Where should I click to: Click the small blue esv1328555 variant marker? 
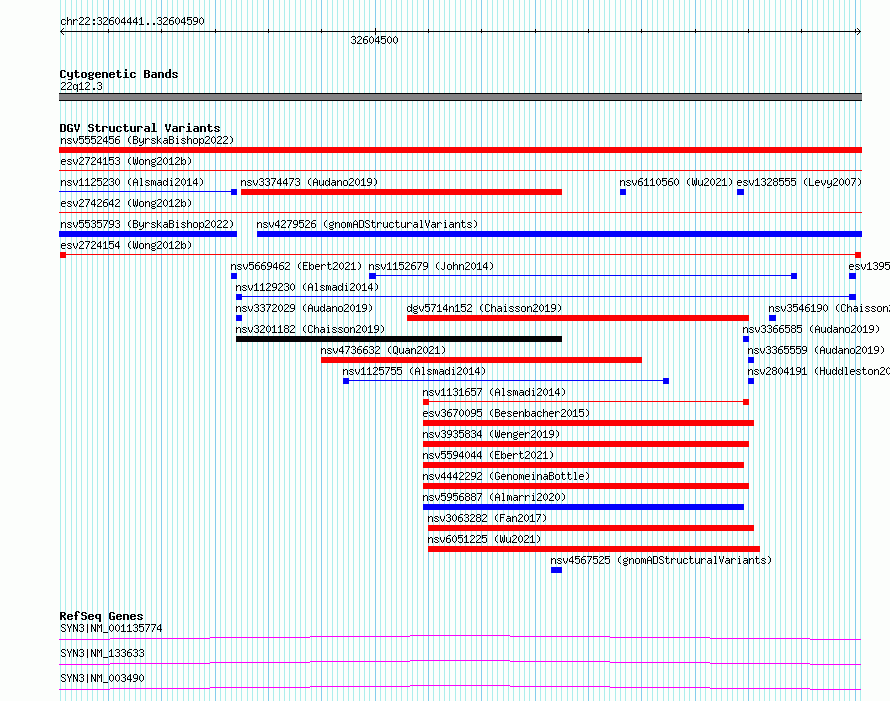pos(740,192)
